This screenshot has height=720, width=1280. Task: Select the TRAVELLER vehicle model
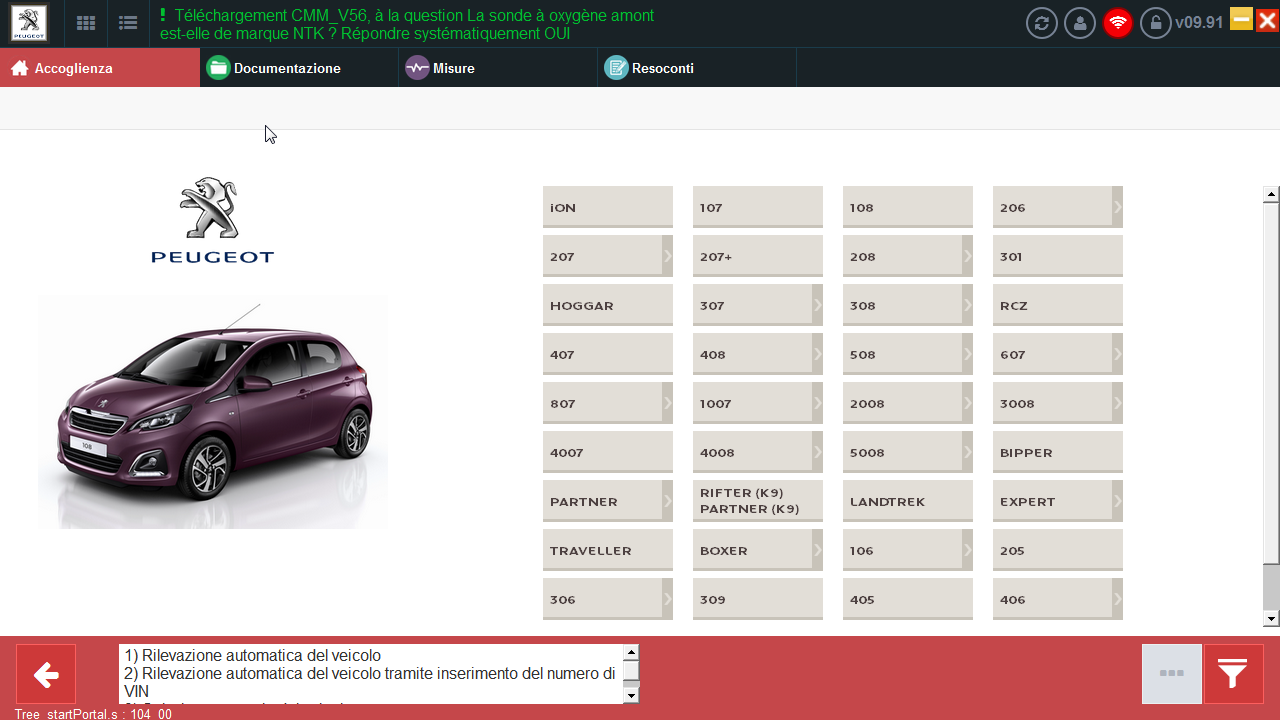click(608, 550)
